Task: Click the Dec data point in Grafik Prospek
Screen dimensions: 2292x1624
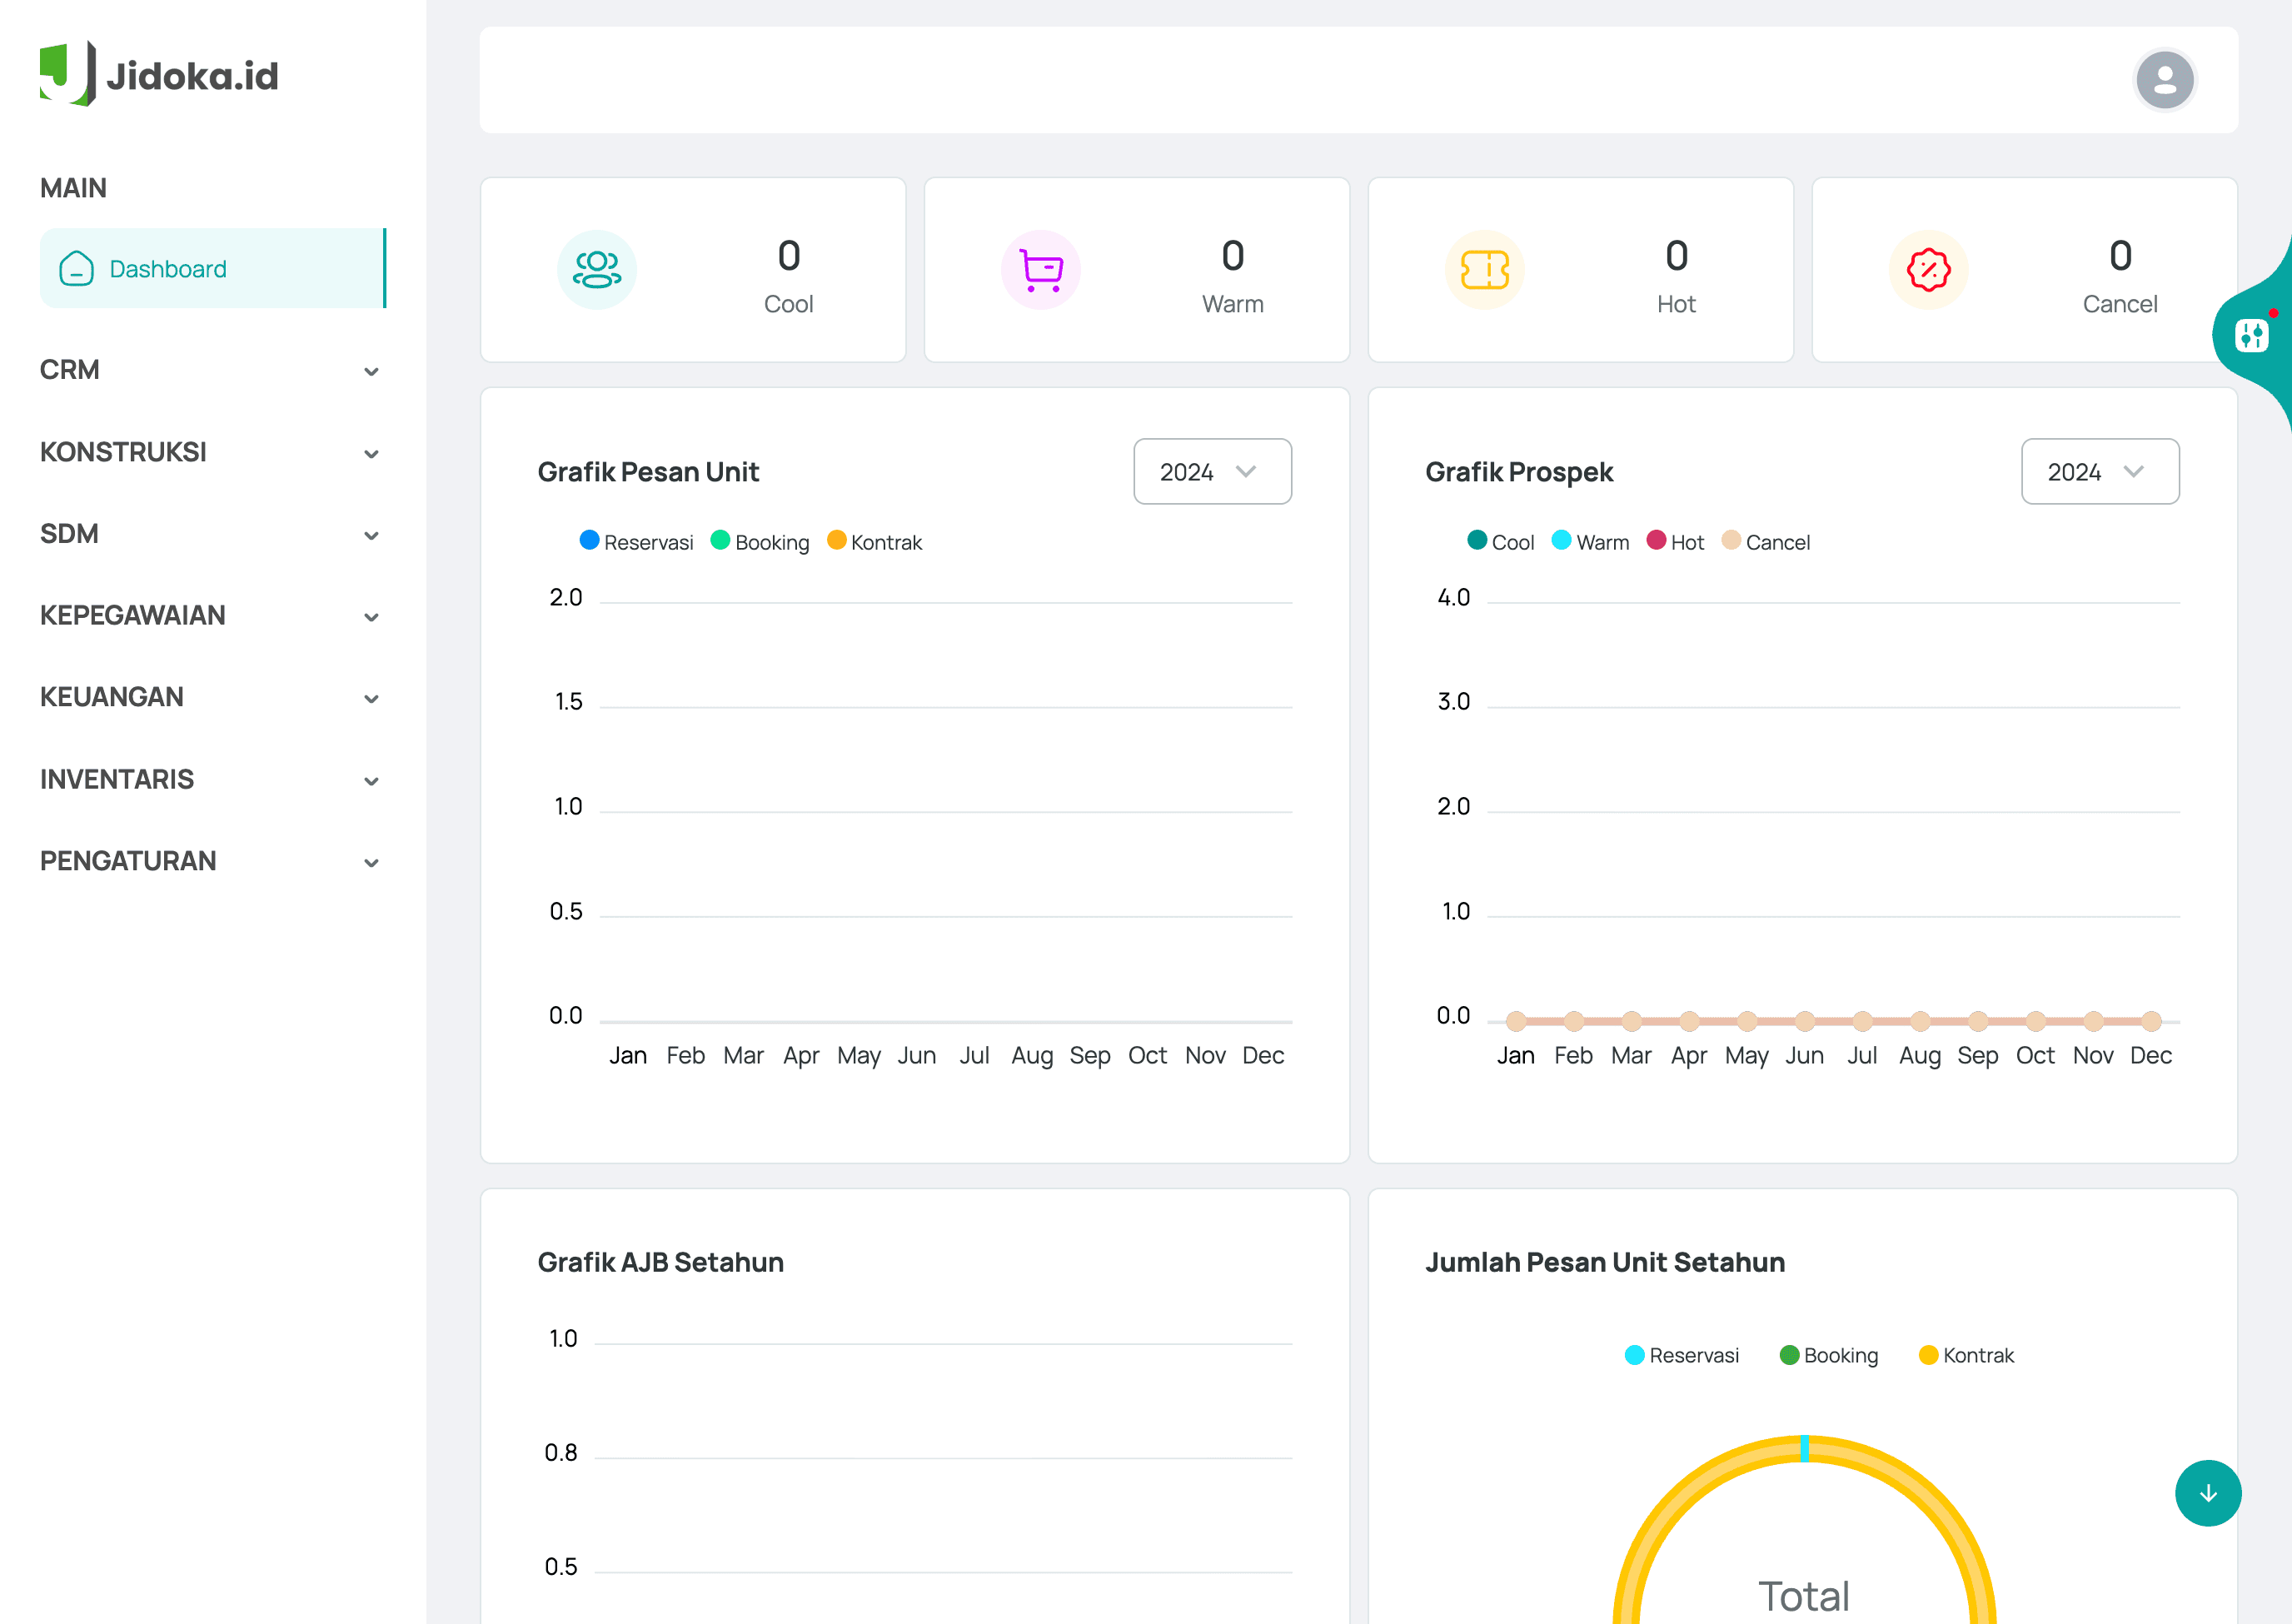Action: pyautogui.click(x=2151, y=1021)
